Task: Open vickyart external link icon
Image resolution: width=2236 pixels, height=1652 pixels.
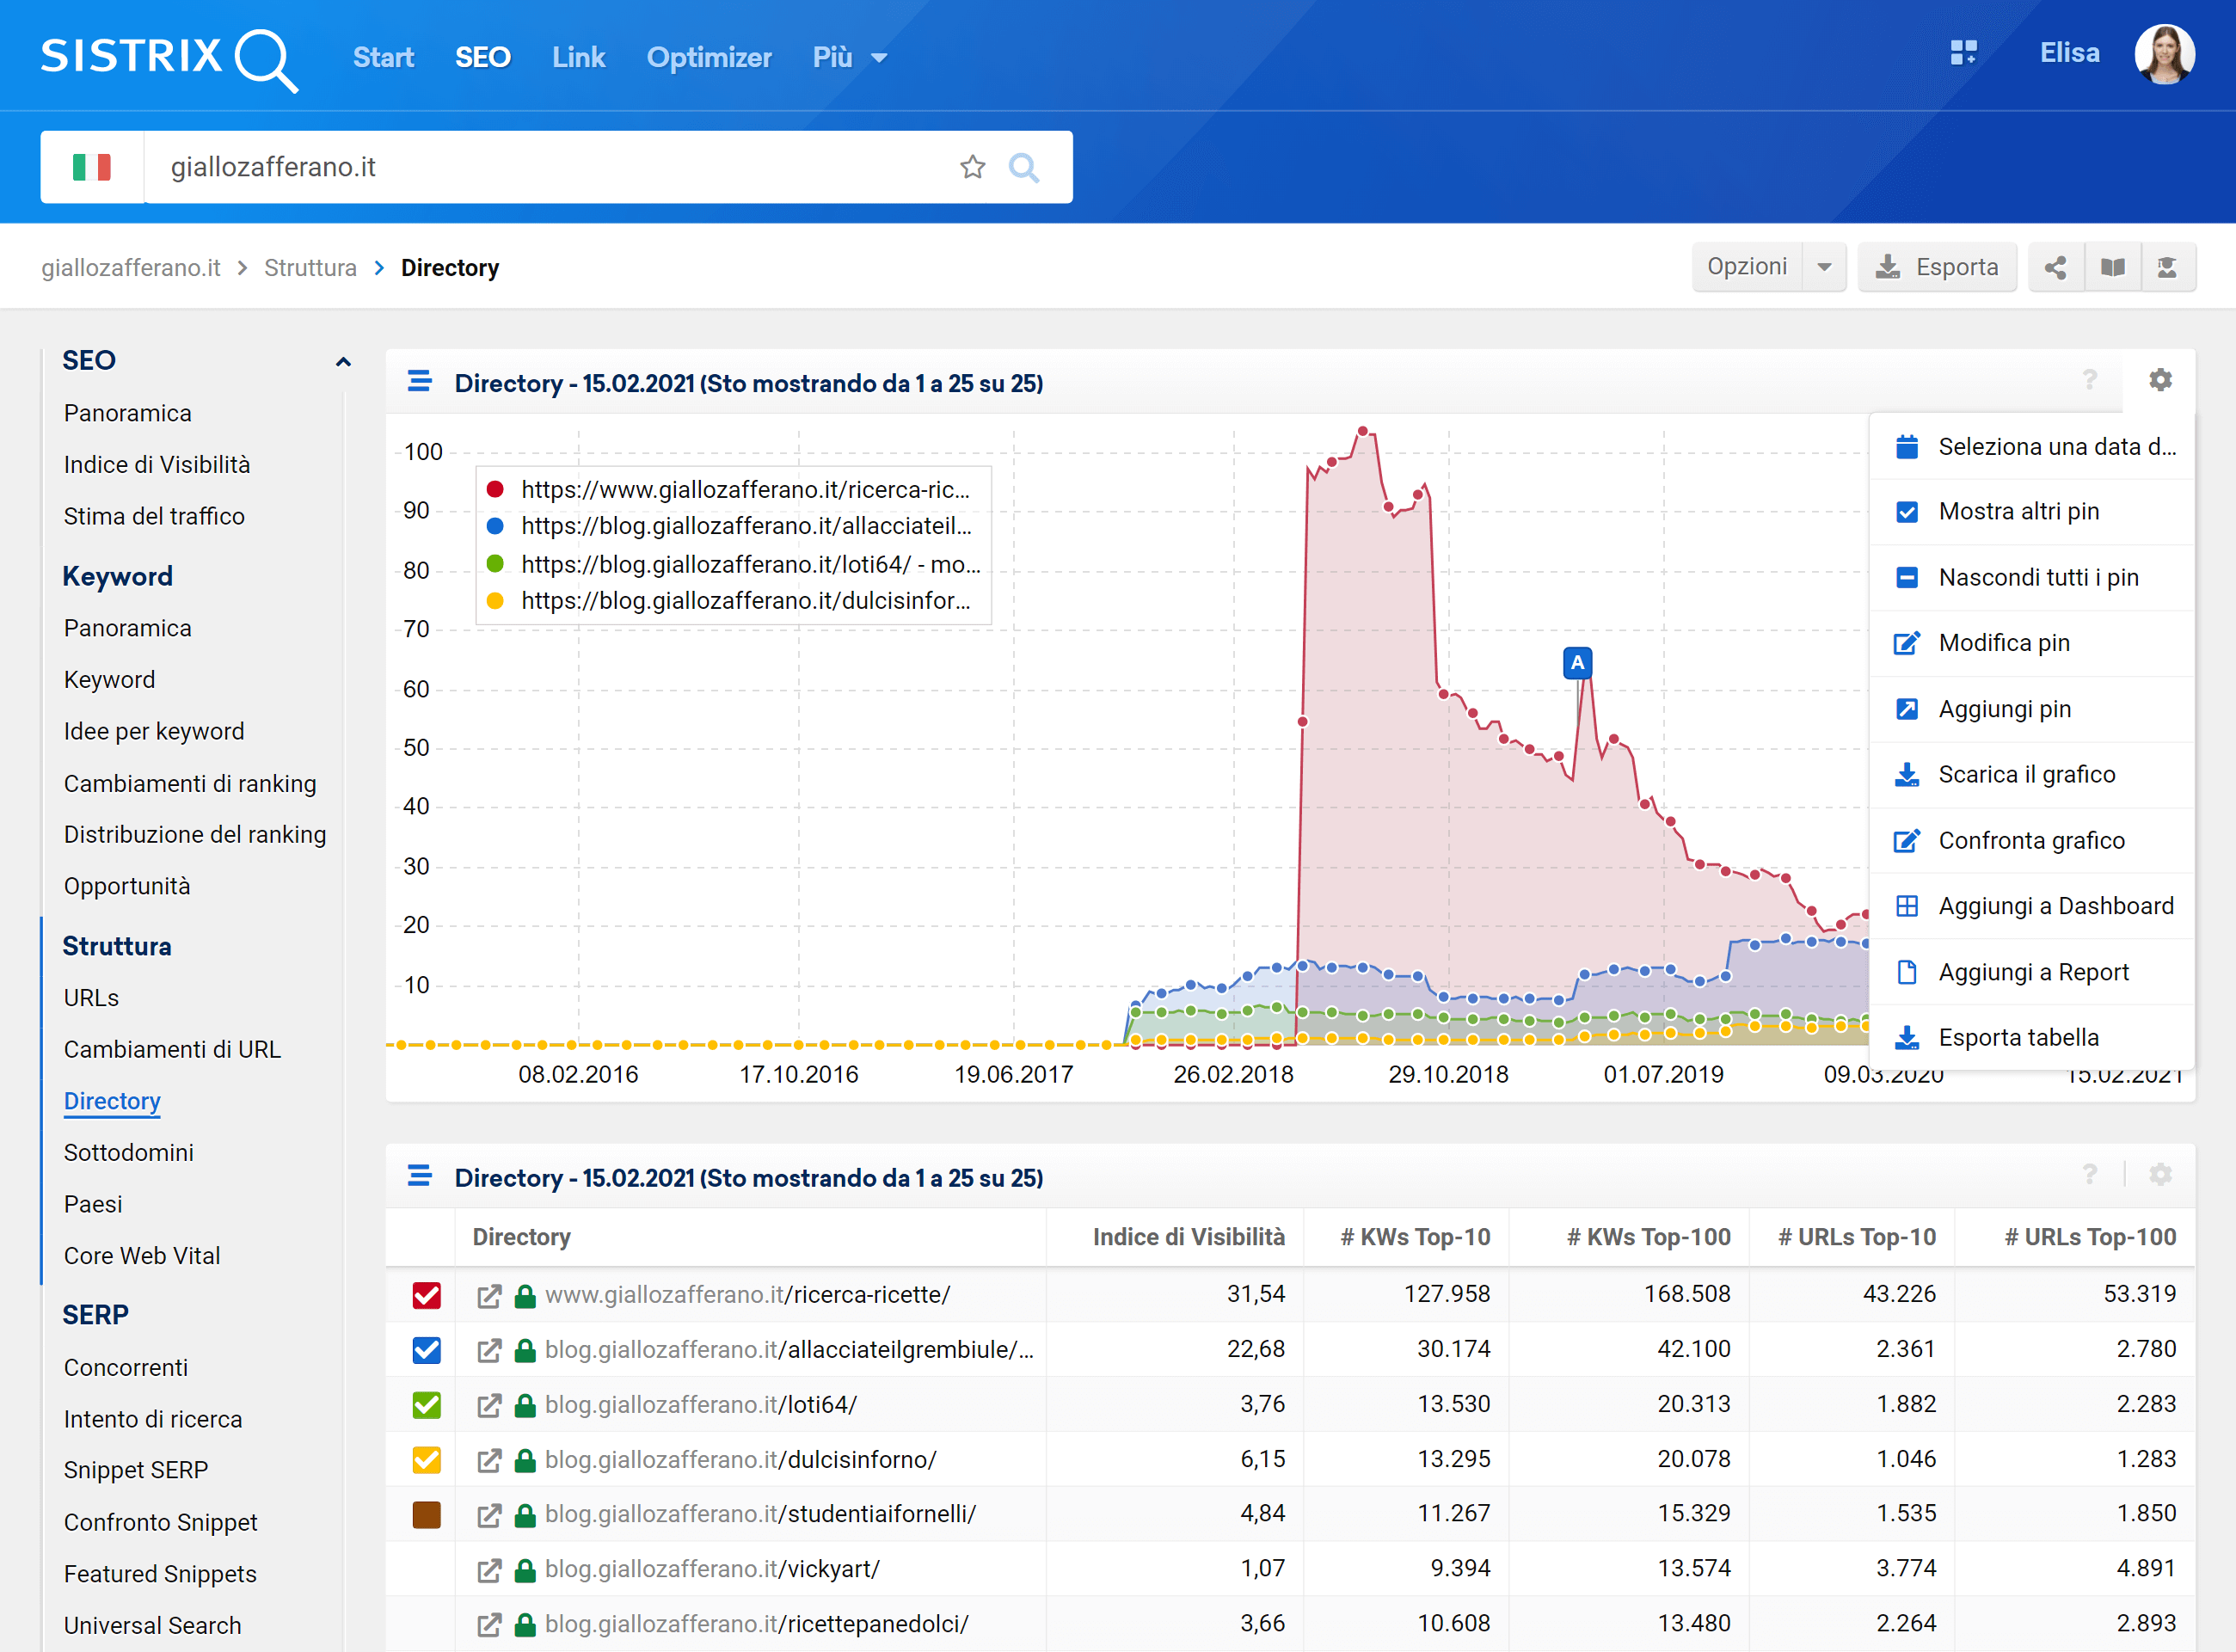Action: coord(489,1571)
